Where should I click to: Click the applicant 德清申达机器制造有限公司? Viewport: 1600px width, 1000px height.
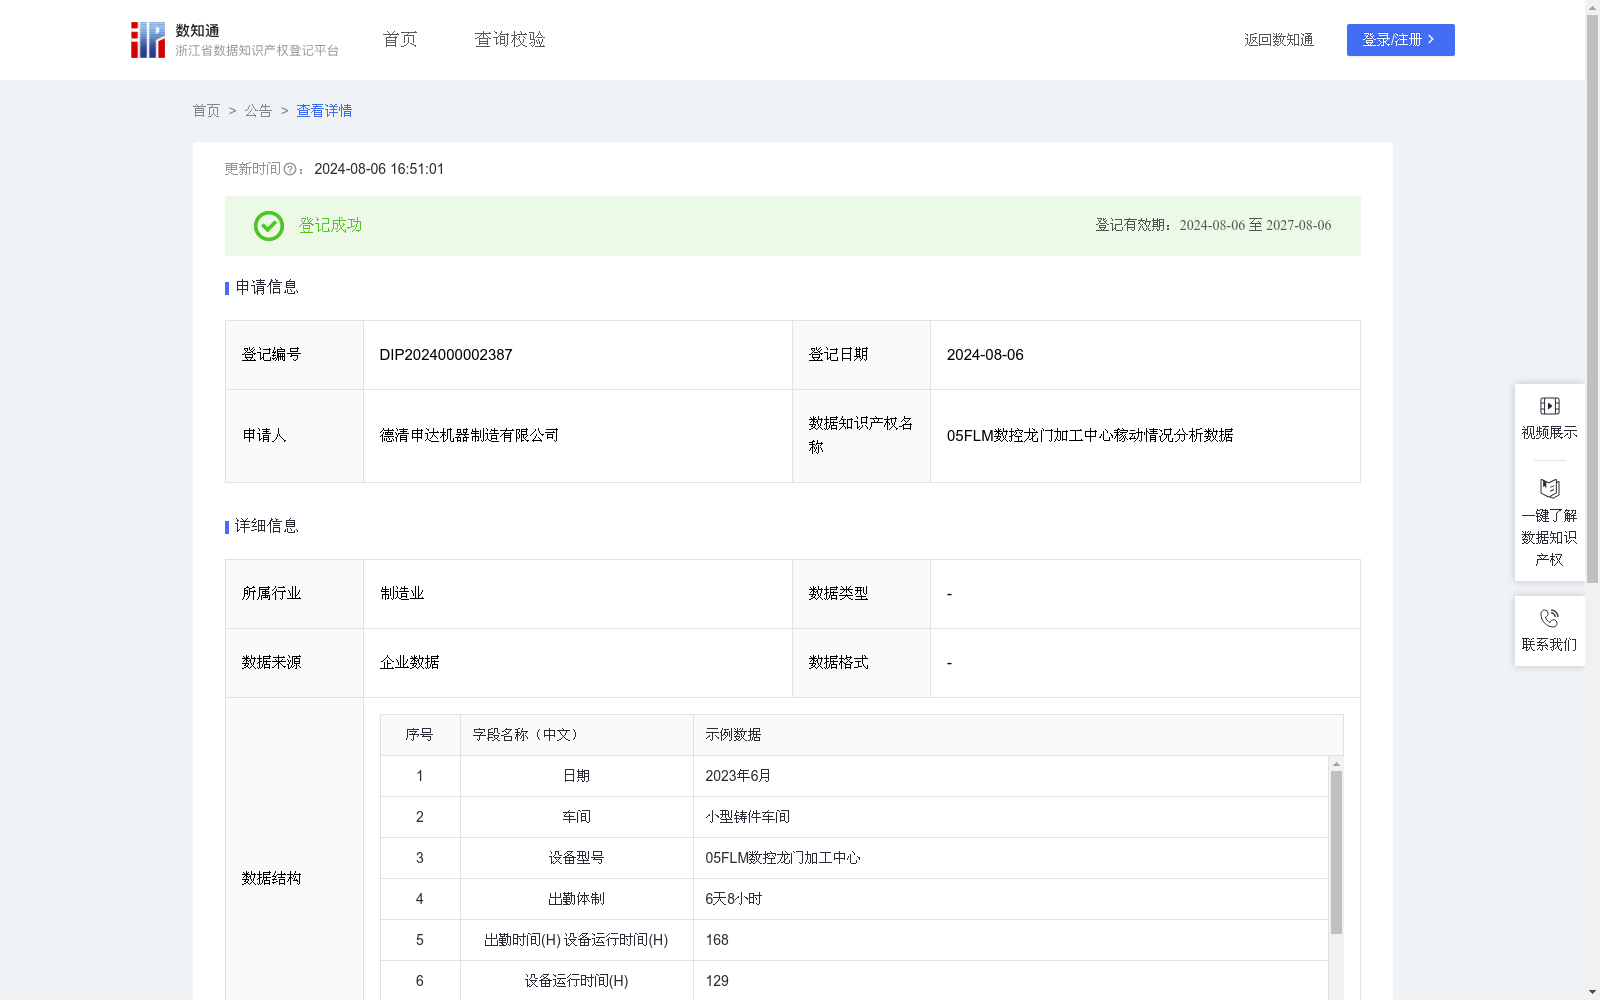(x=469, y=436)
